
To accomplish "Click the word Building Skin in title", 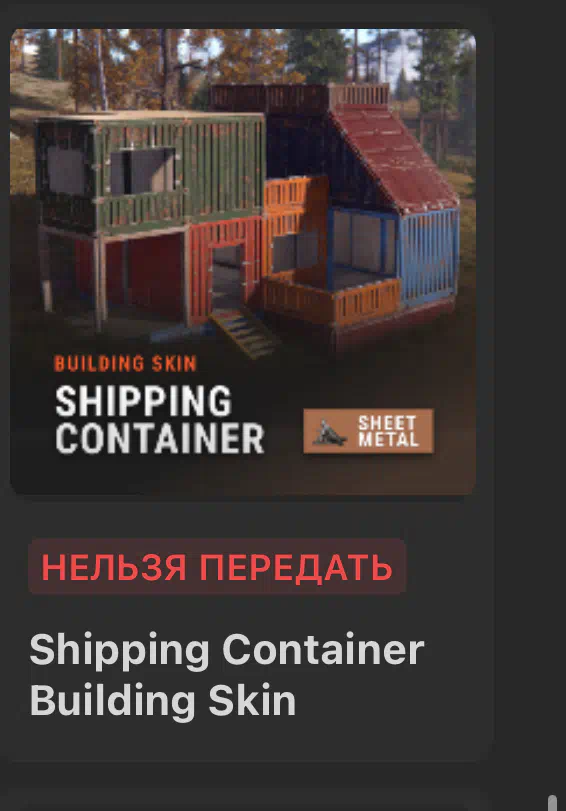I will (162, 700).
